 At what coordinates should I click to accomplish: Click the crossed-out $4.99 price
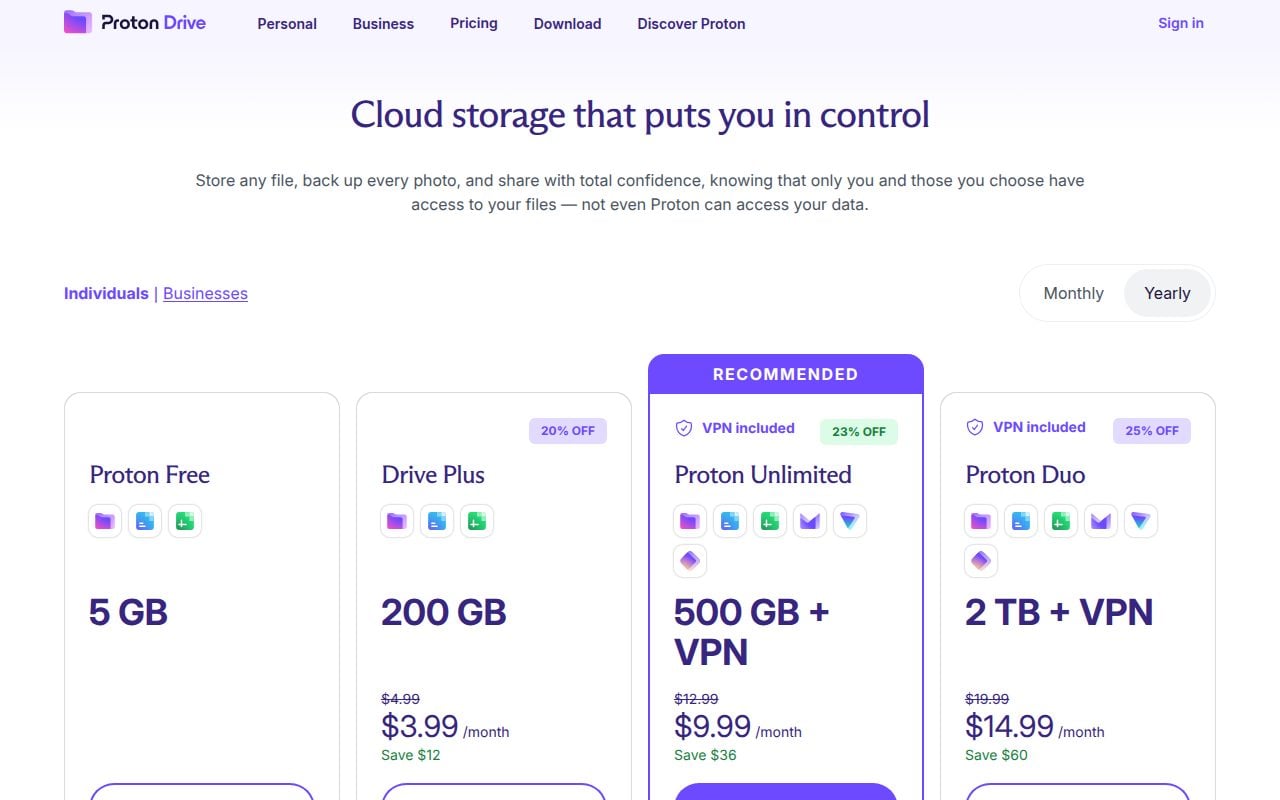[400, 699]
